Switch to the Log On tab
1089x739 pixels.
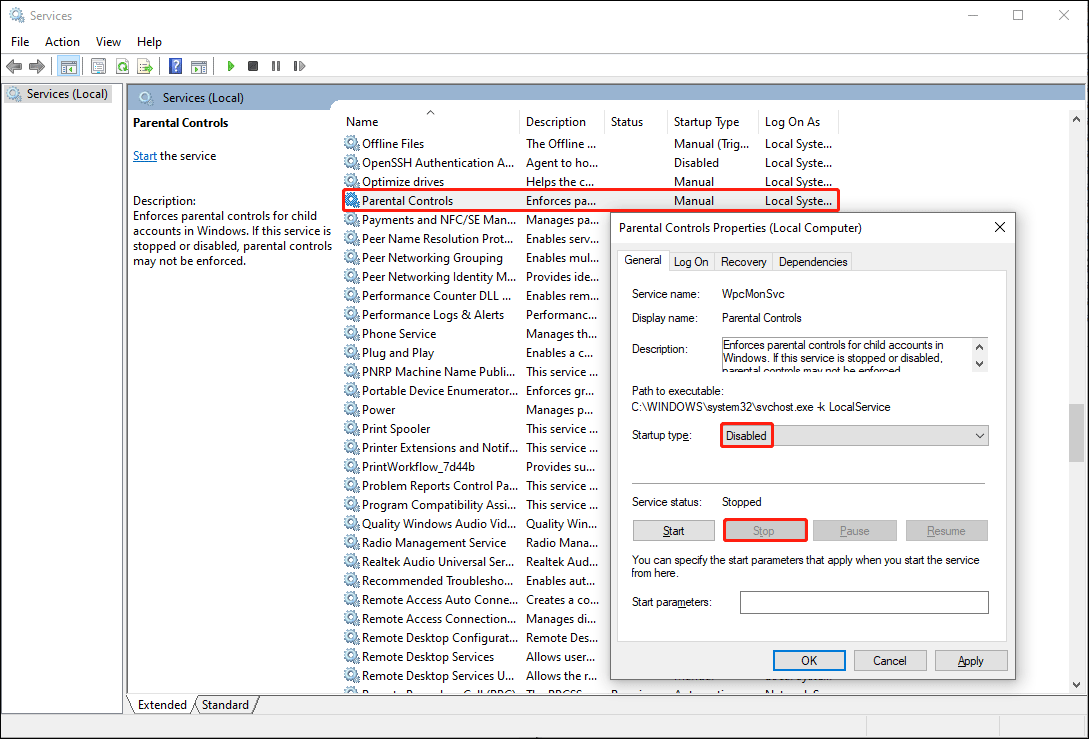pyautogui.click(x=691, y=262)
